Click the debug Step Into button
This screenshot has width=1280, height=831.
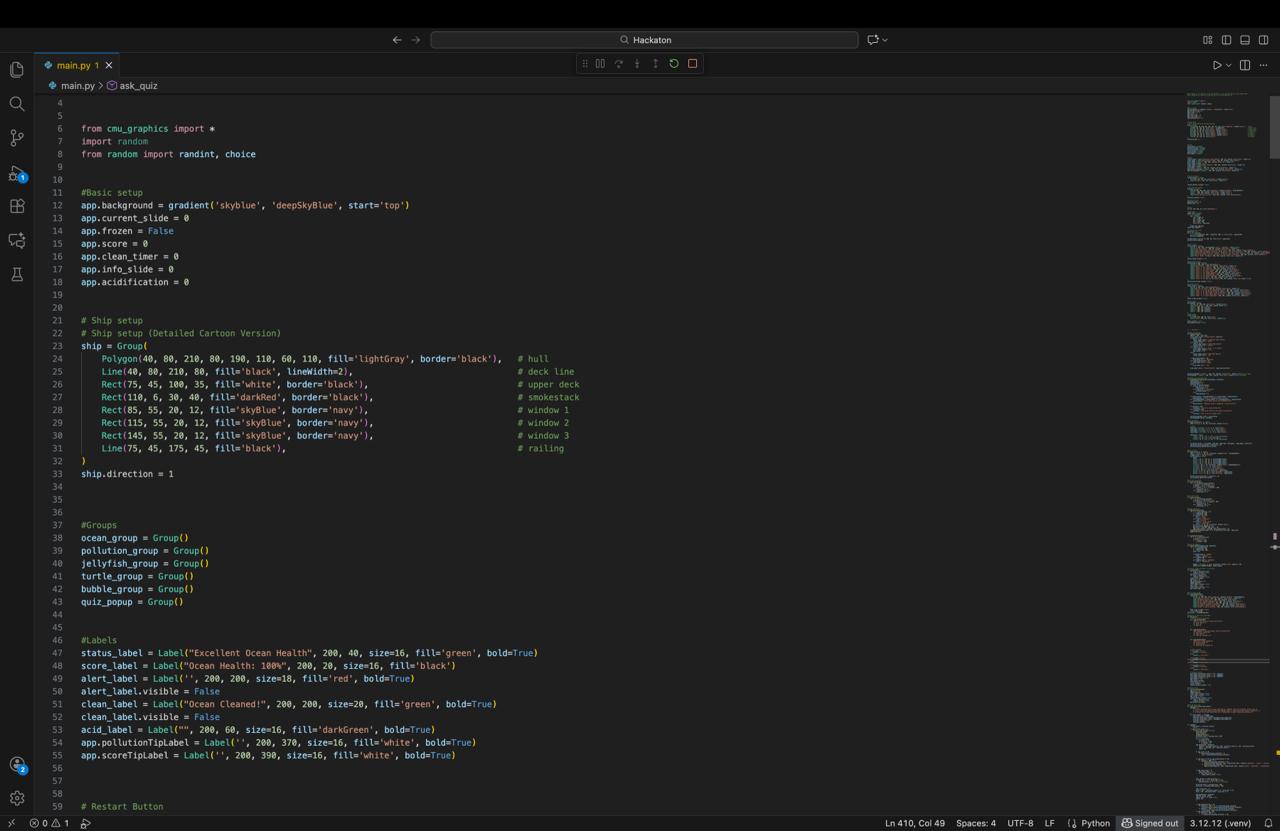637,64
